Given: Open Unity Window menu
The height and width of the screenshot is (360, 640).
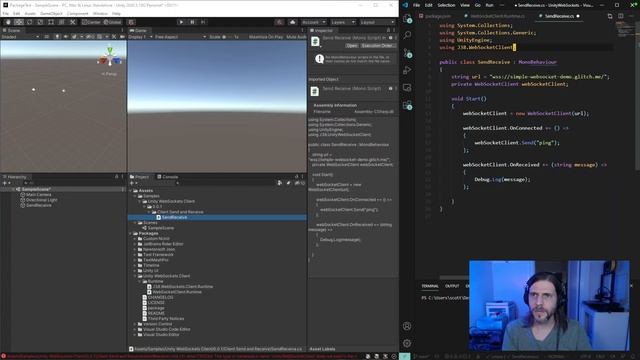Looking at the screenshot, I should coord(100,13).
